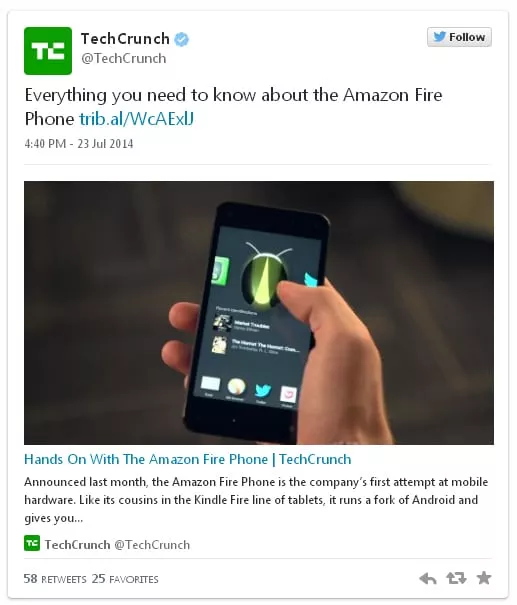Screen dimensions: 517x605
Task: Click the verified badge next to TechCrunch
Action: pyautogui.click(x=181, y=39)
